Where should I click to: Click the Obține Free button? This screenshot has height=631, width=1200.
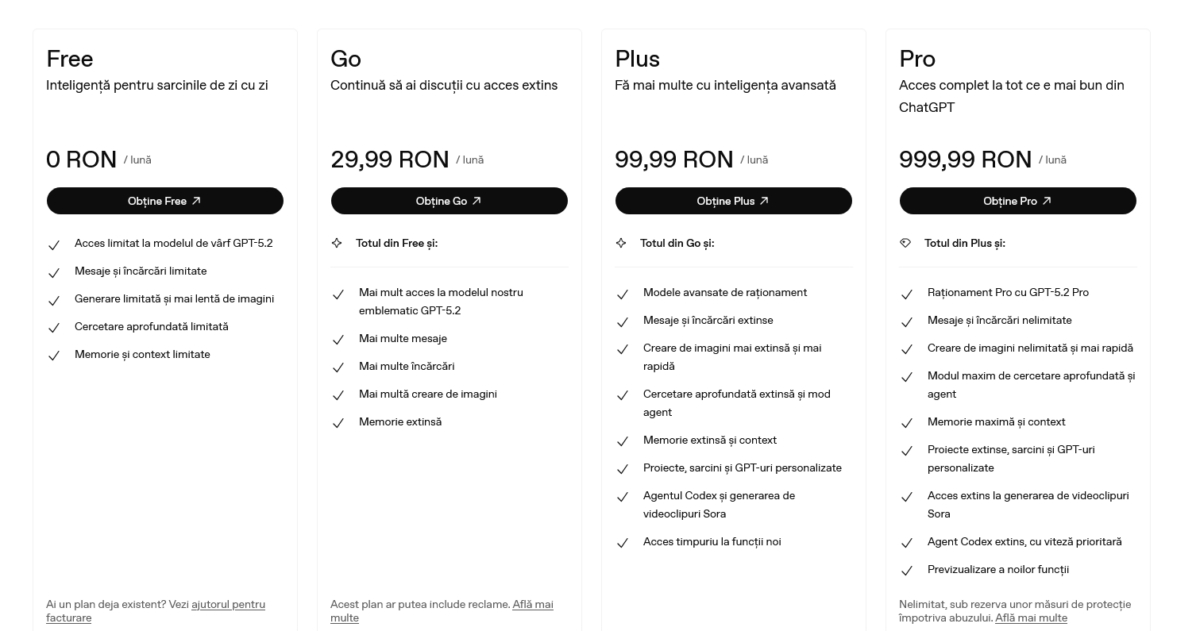pos(165,201)
